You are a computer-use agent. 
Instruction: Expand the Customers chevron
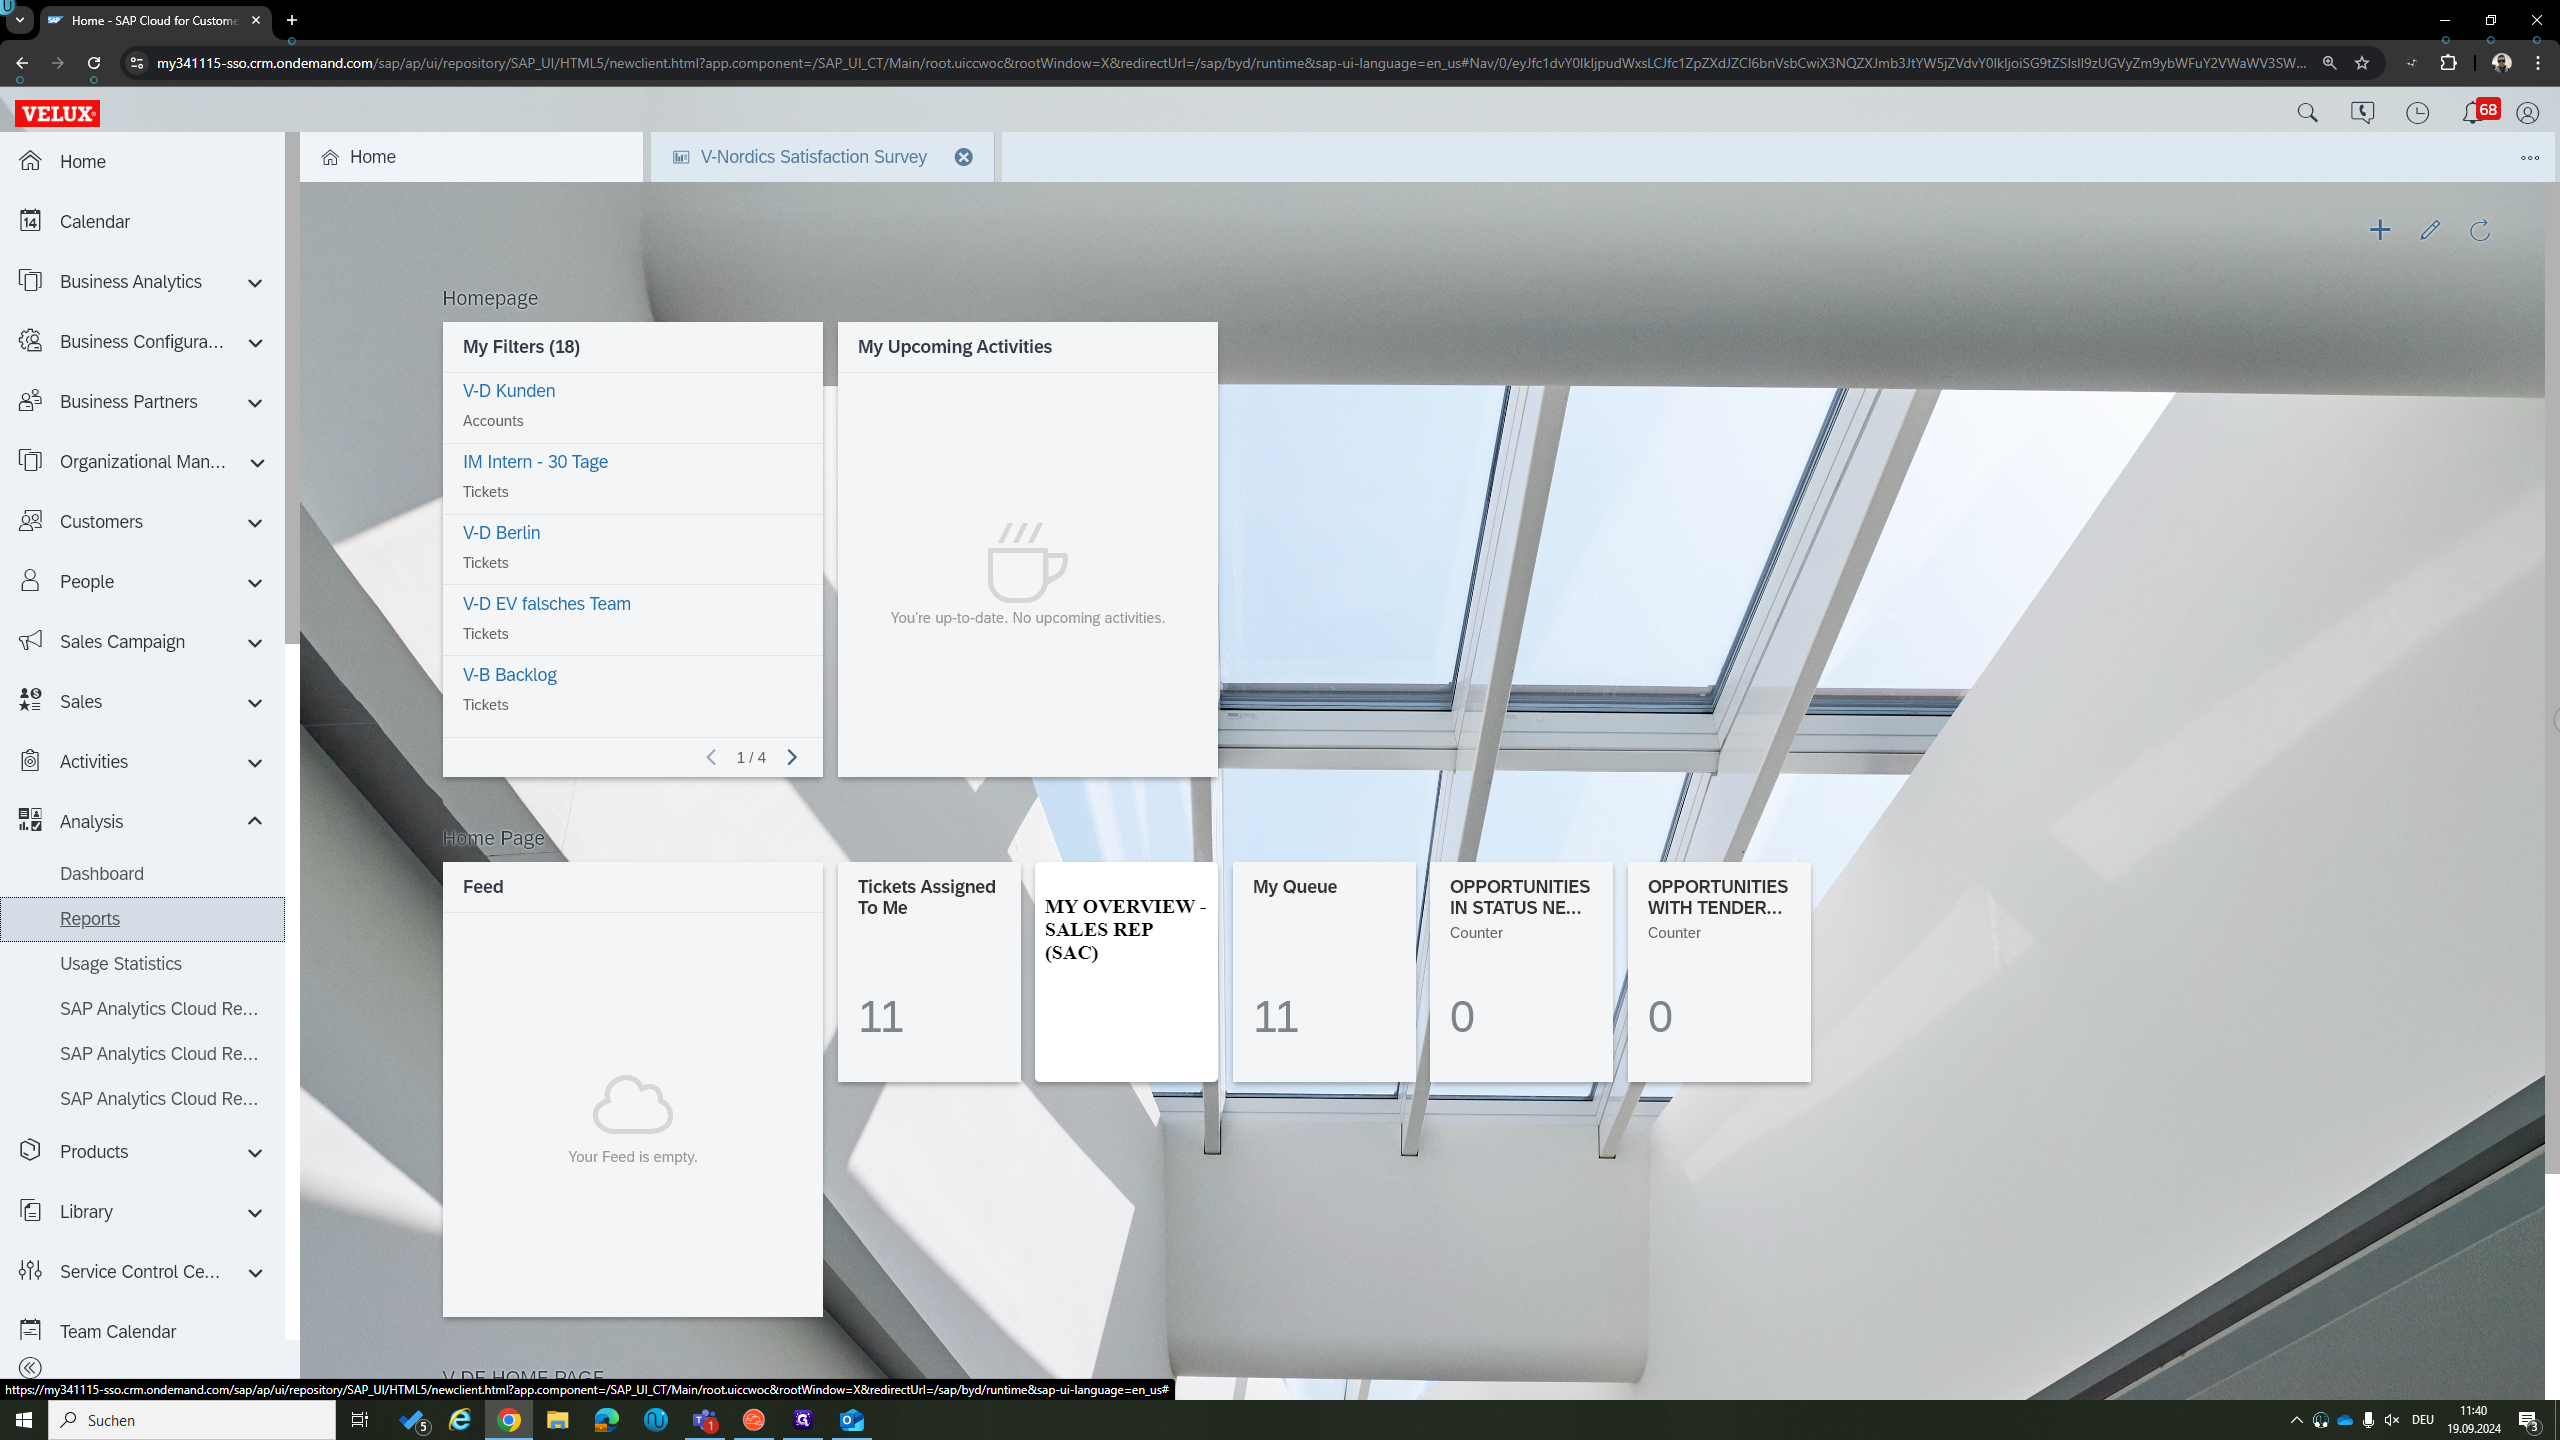click(x=255, y=522)
